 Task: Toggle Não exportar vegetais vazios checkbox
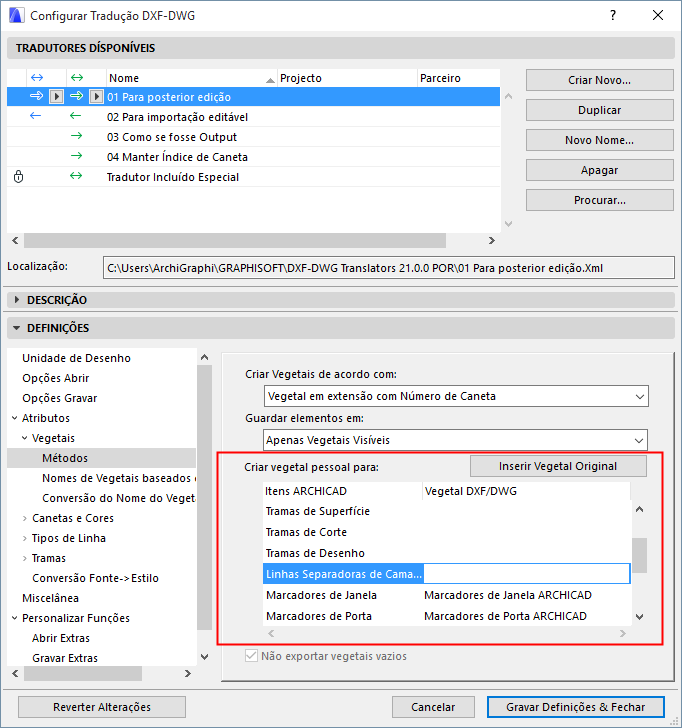point(251,656)
